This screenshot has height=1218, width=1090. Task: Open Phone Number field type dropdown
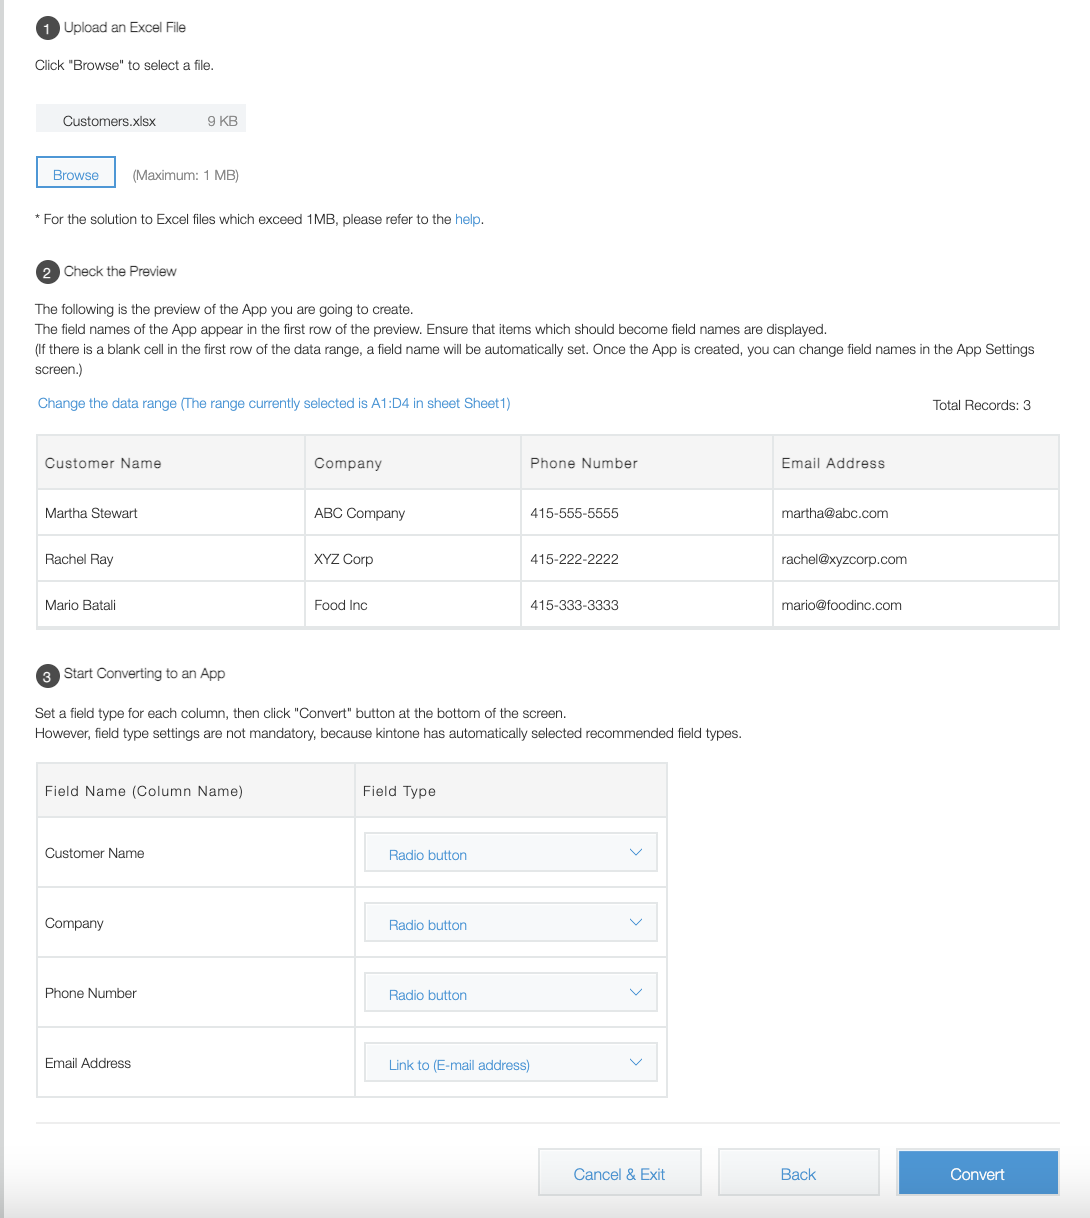pos(510,993)
